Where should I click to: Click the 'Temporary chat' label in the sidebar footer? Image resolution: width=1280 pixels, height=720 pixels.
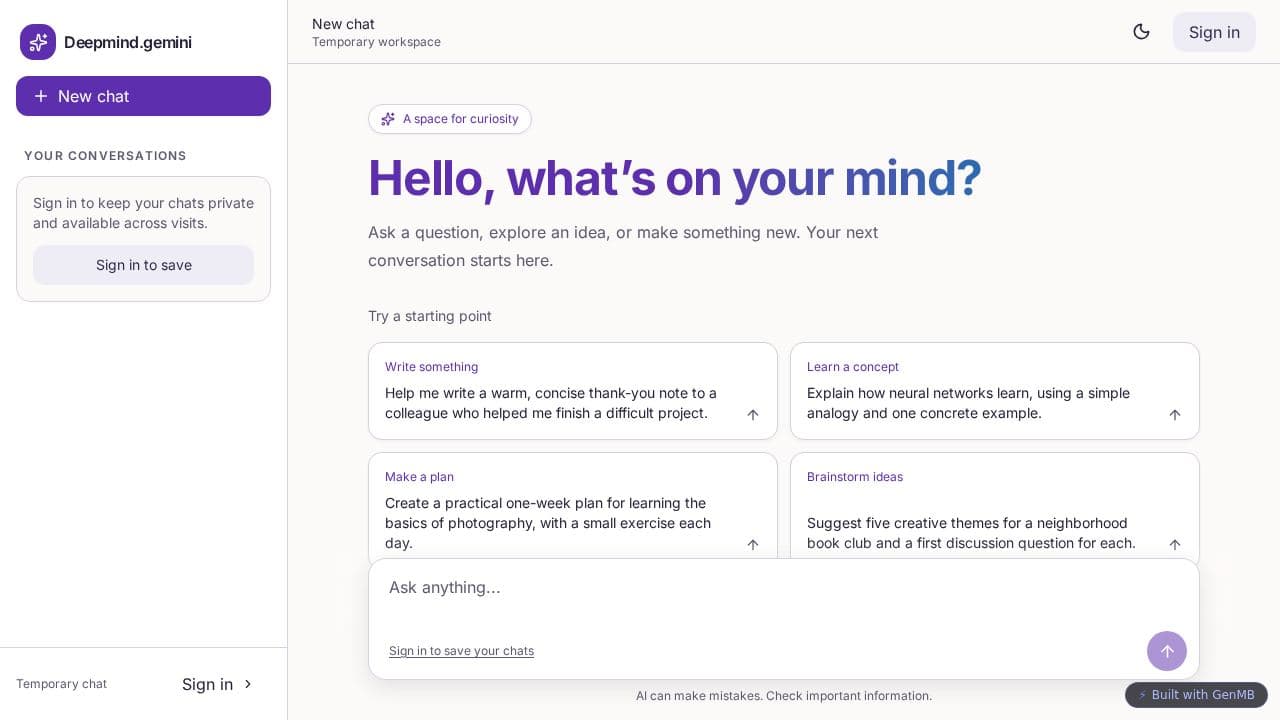click(61, 684)
